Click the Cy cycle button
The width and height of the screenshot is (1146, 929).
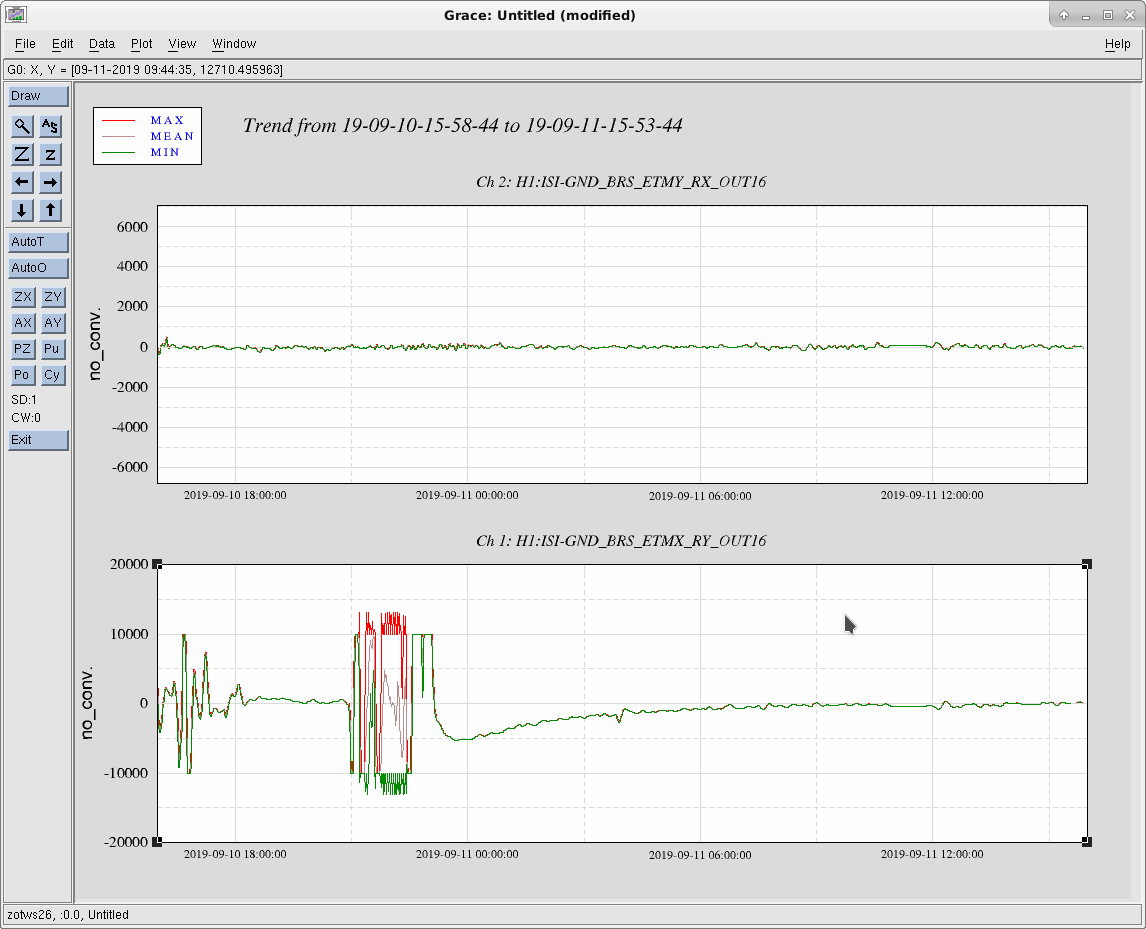(x=52, y=375)
